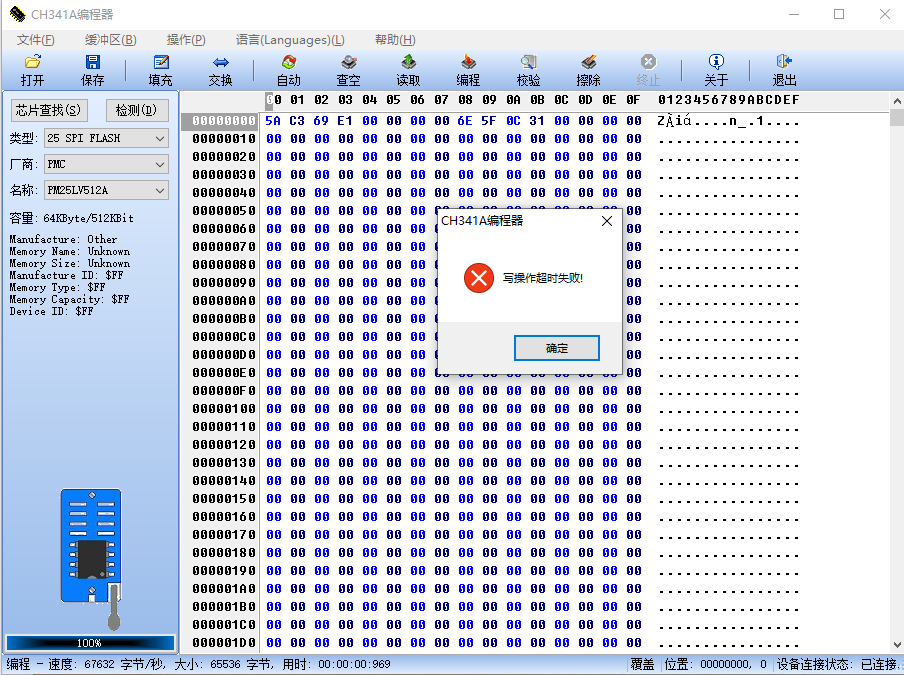The image size is (904, 675).
Task: Open the 语言(Languages)(L) menu
Action: [290, 40]
